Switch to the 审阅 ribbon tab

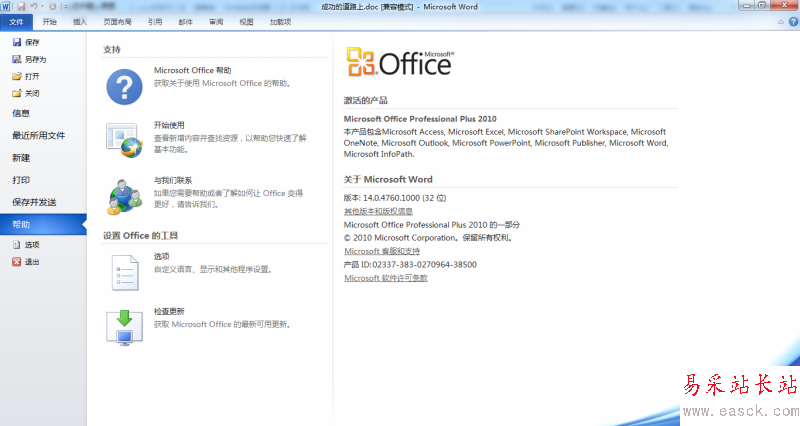click(x=216, y=22)
